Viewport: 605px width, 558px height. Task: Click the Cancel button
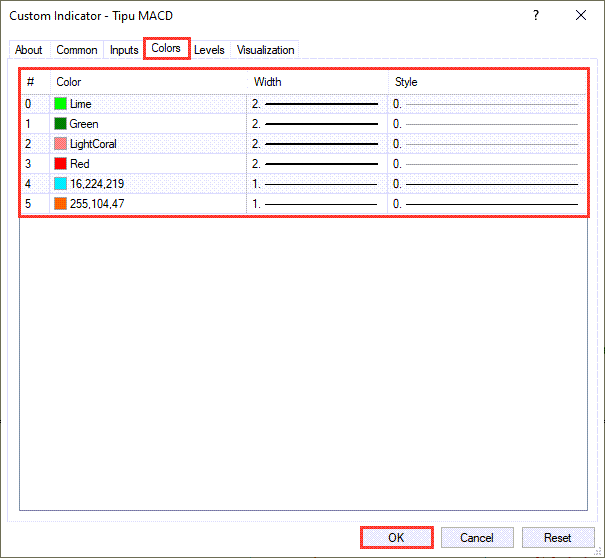point(477,538)
